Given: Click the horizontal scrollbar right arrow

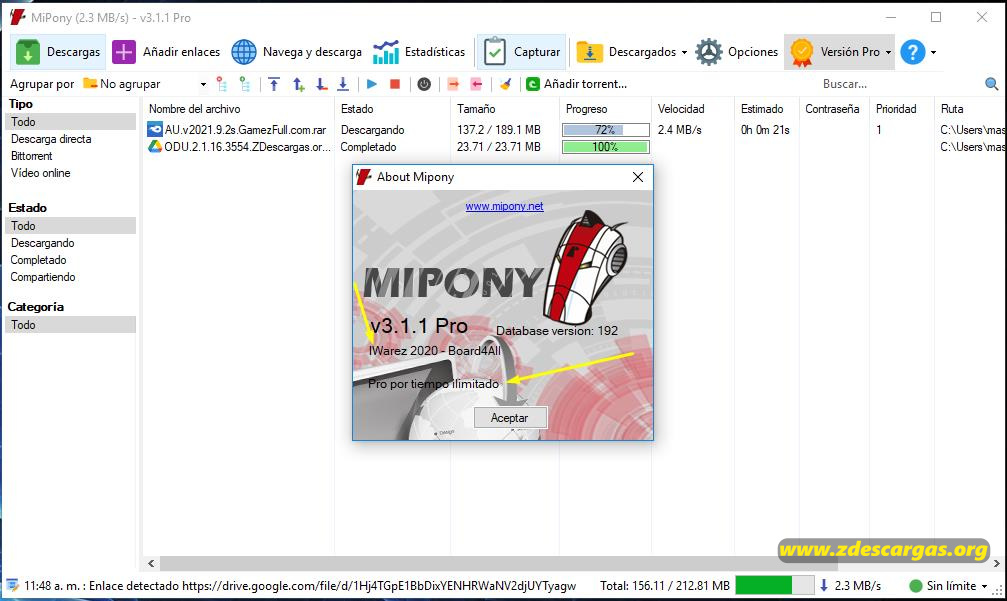Looking at the screenshot, I should 997,564.
